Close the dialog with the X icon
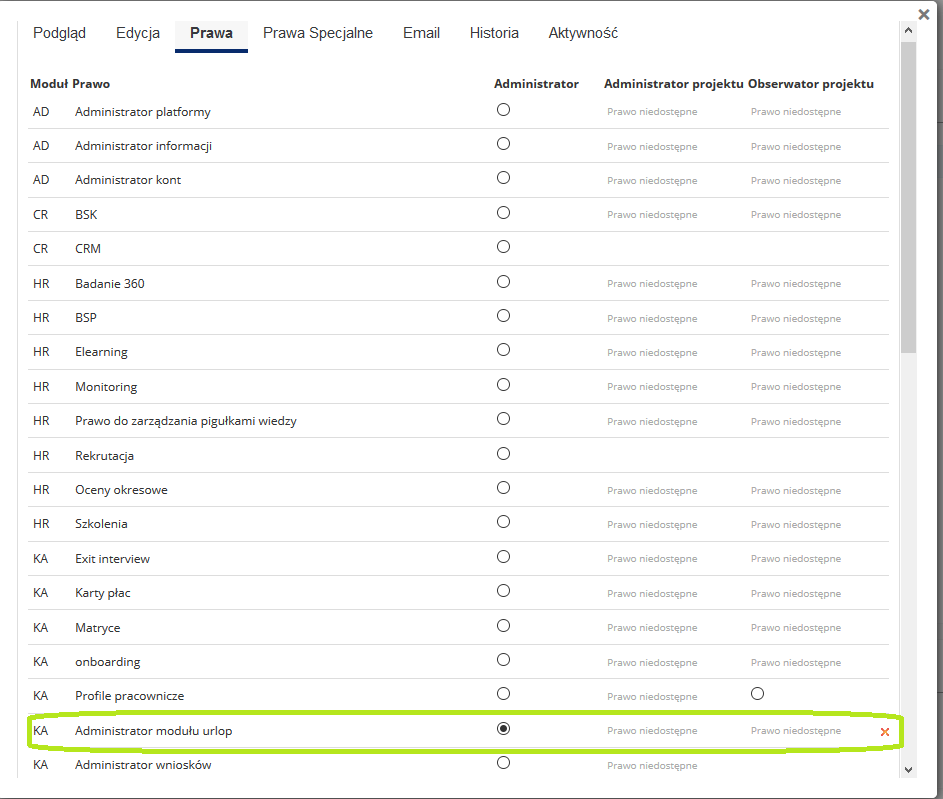This screenshot has height=799, width=943. point(924,14)
